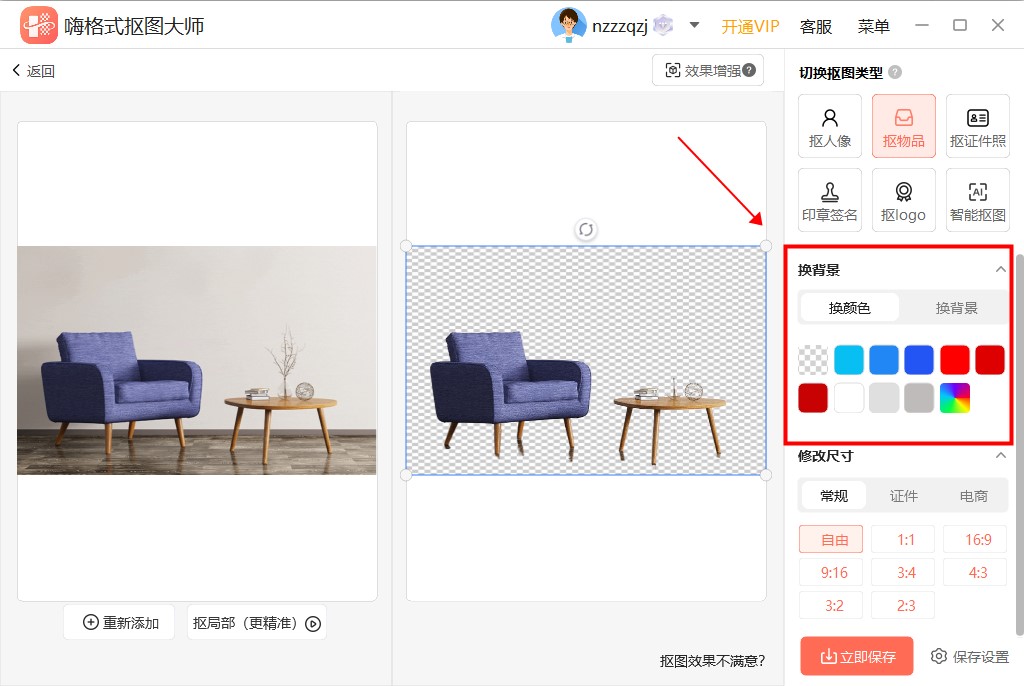
Task: Switch to 换颜色 tab
Action: pos(850,308)
